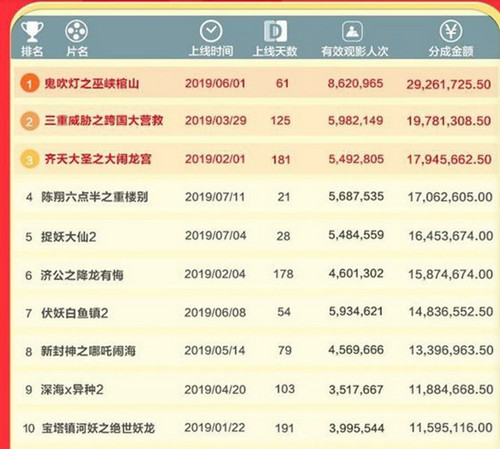The image size is (500, 449).
Task: Open film 鬼吹灯之巫峡棺山
Action: (92, 83)
